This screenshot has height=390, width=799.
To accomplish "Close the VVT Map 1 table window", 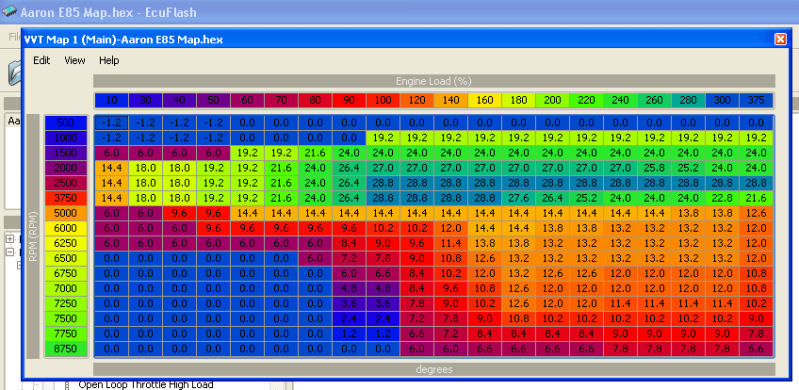I will pos(780,39).
